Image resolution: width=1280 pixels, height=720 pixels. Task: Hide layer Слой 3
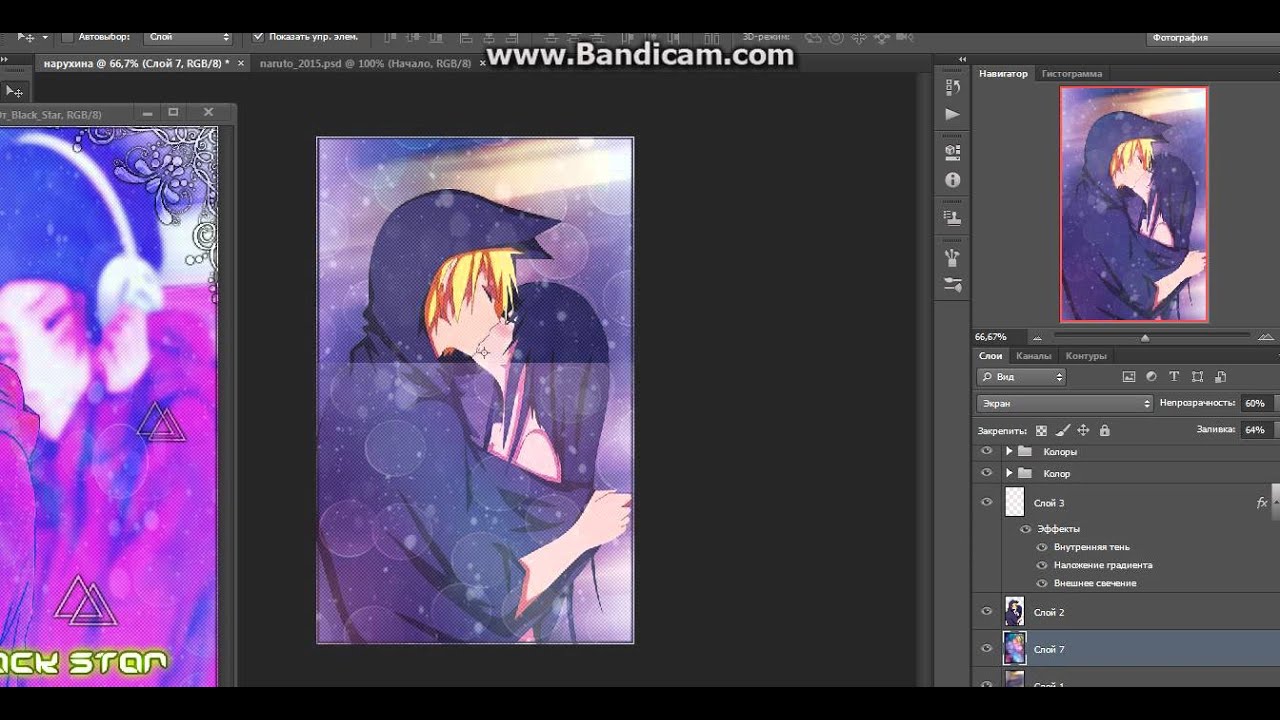pyautogui.click(x=987, y=502)
